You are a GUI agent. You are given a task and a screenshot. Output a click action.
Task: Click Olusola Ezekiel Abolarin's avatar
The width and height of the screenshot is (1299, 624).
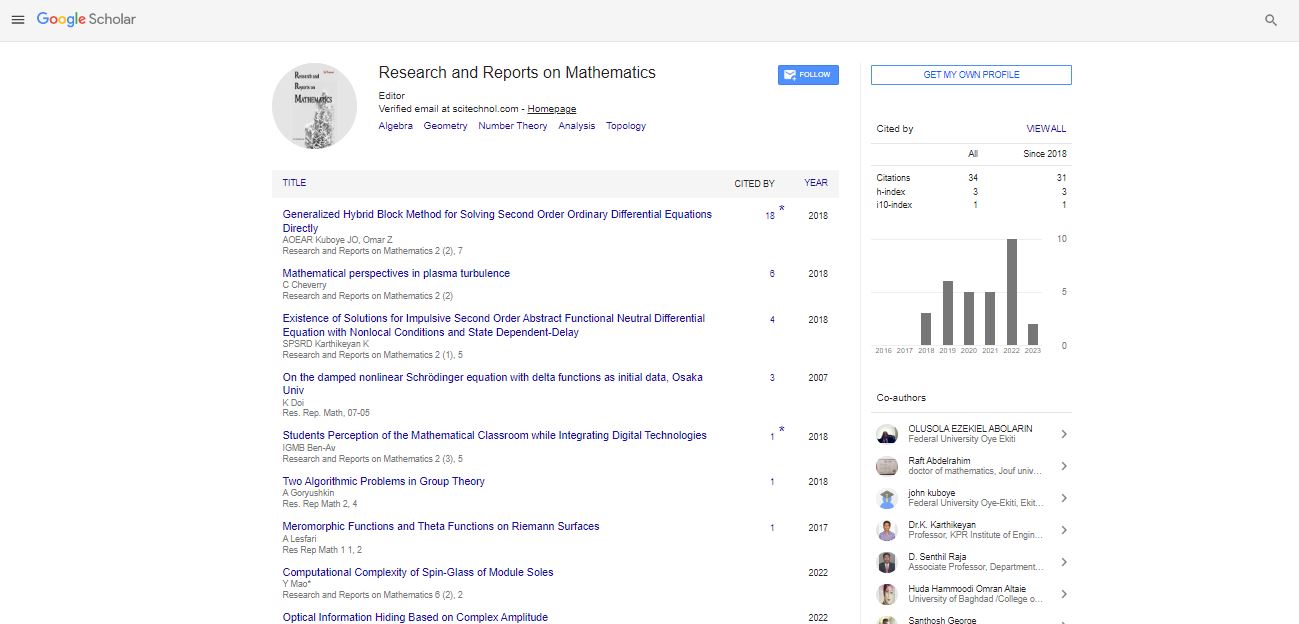[887, 434]
